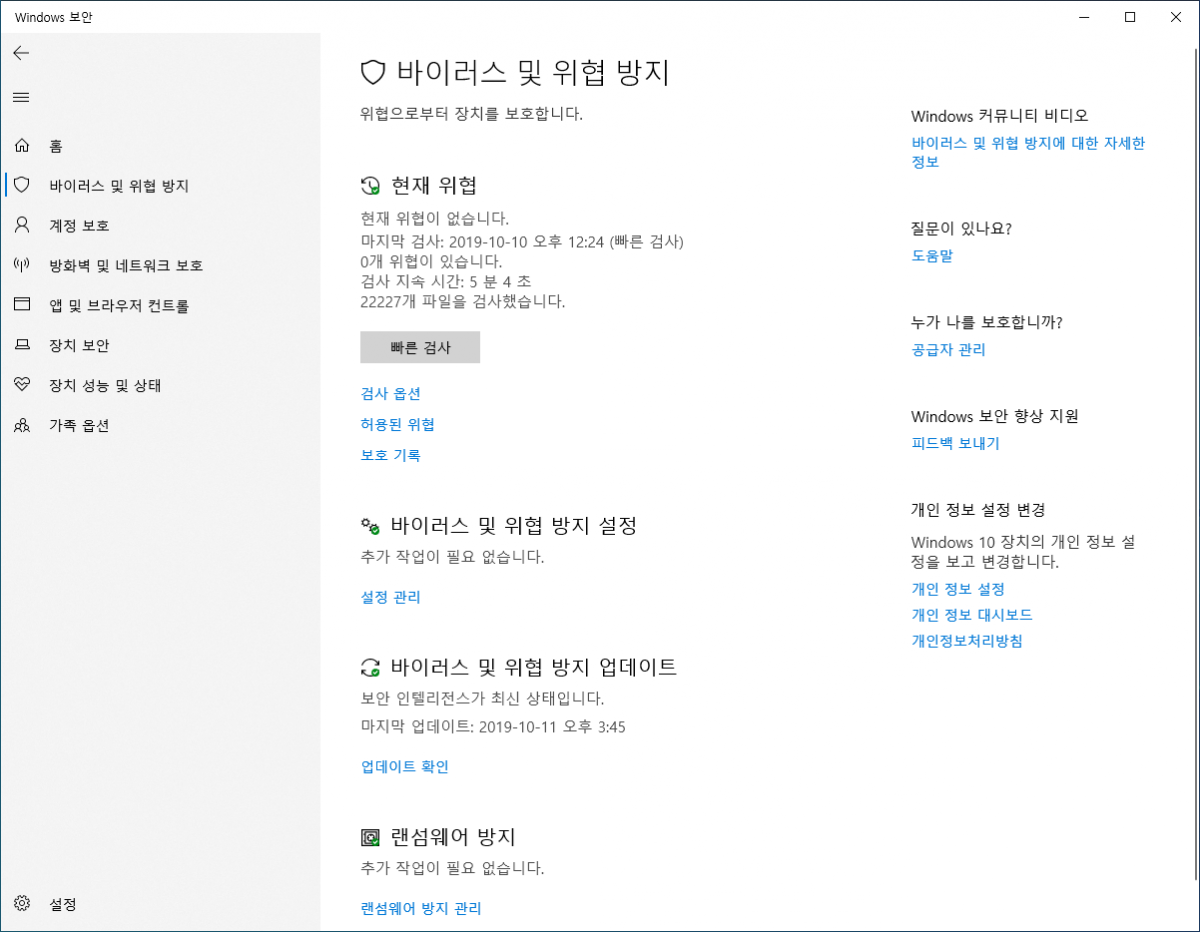The width and height of the screenshot is (1200, 932).
Task: Click the 랜섬웨어 방지 section icon
Action: point(371,837)
